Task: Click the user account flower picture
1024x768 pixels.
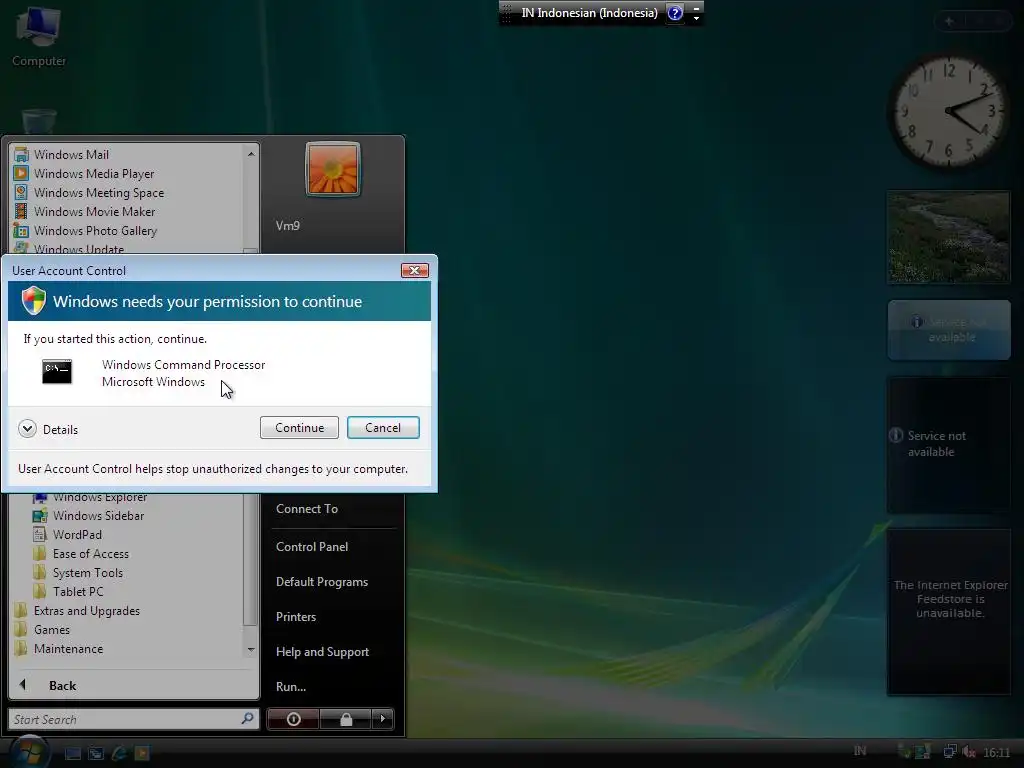Action: coord(333,168)
